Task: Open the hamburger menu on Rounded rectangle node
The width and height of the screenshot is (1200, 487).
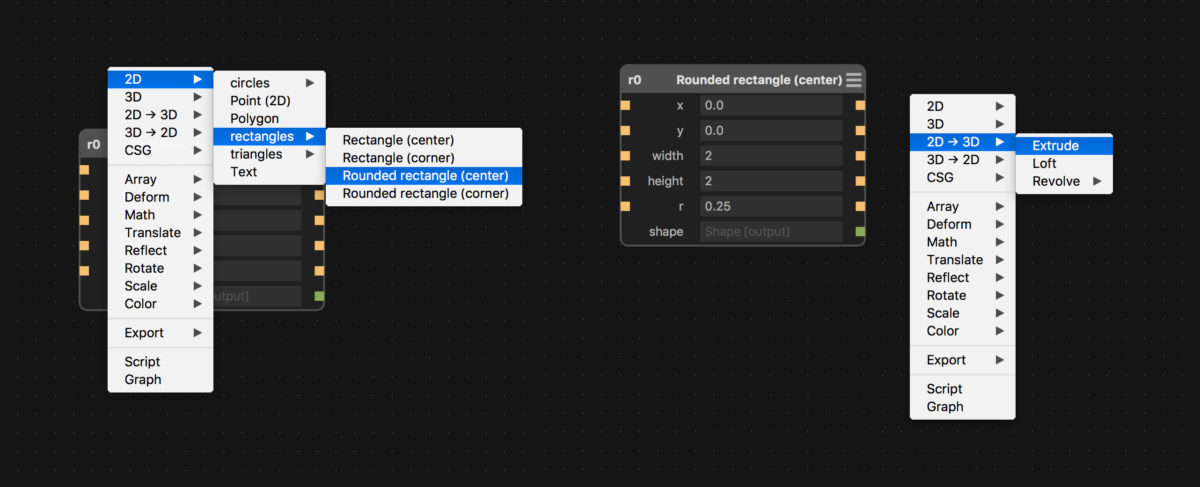Action: 853,80
